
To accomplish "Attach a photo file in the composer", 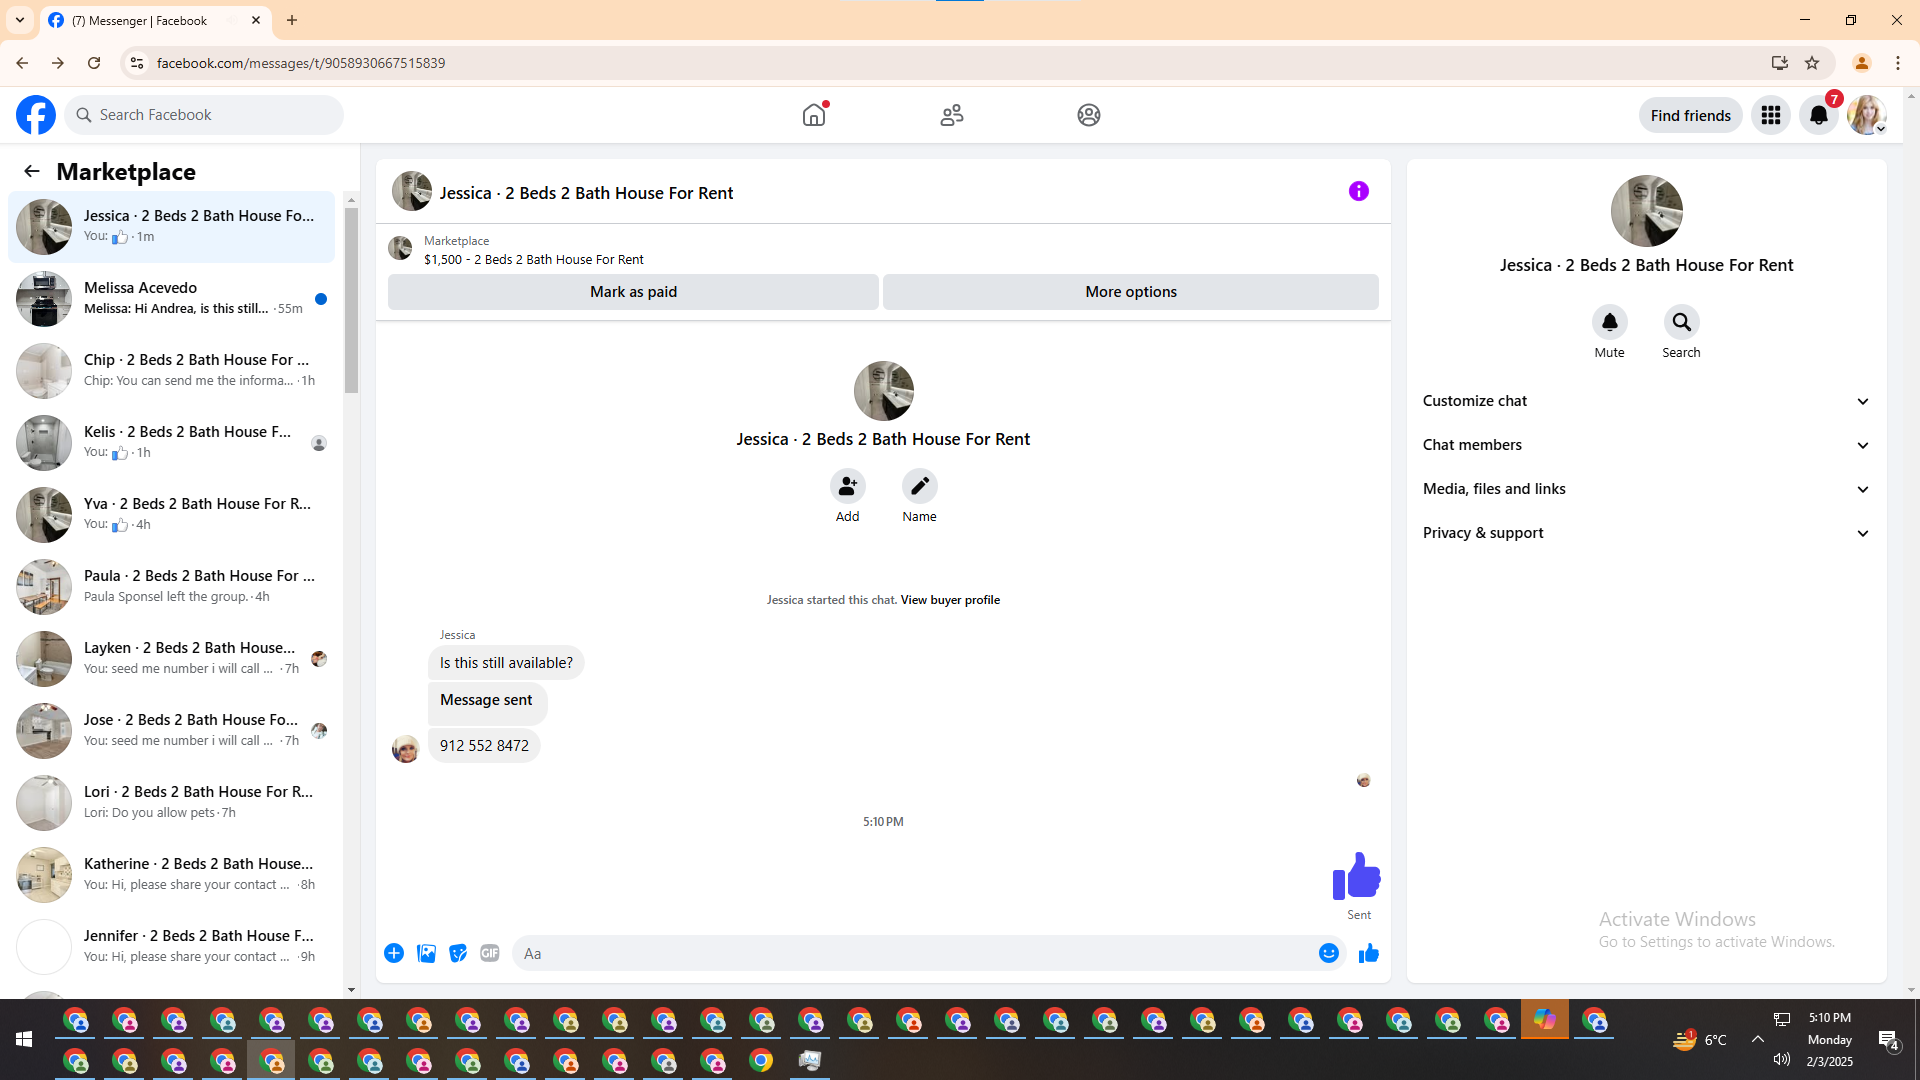I will (426, 953).
